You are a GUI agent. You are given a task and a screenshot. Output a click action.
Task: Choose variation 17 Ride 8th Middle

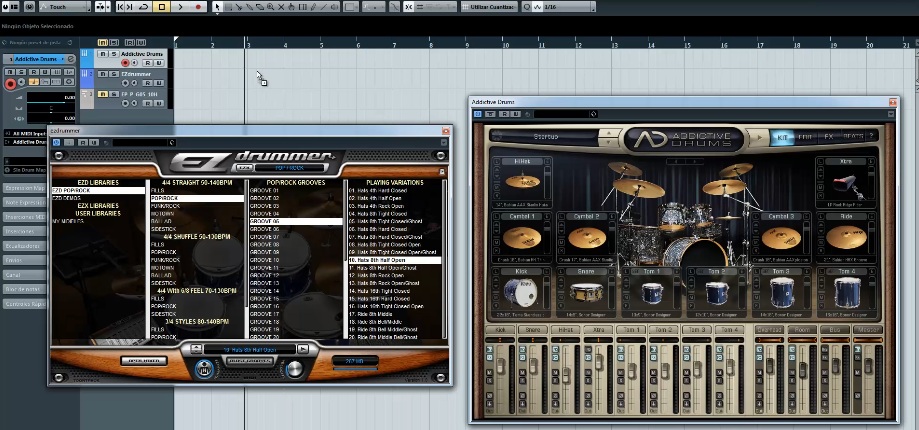[x=394, y=313]
